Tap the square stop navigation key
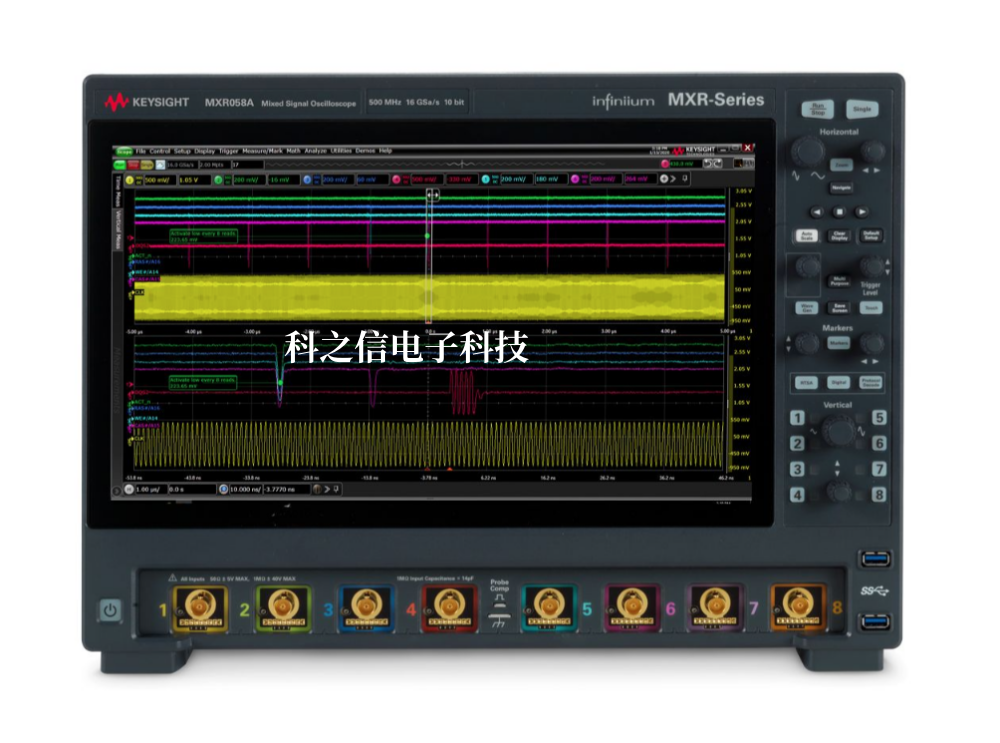1000x743 pixels. pos(839,212)
